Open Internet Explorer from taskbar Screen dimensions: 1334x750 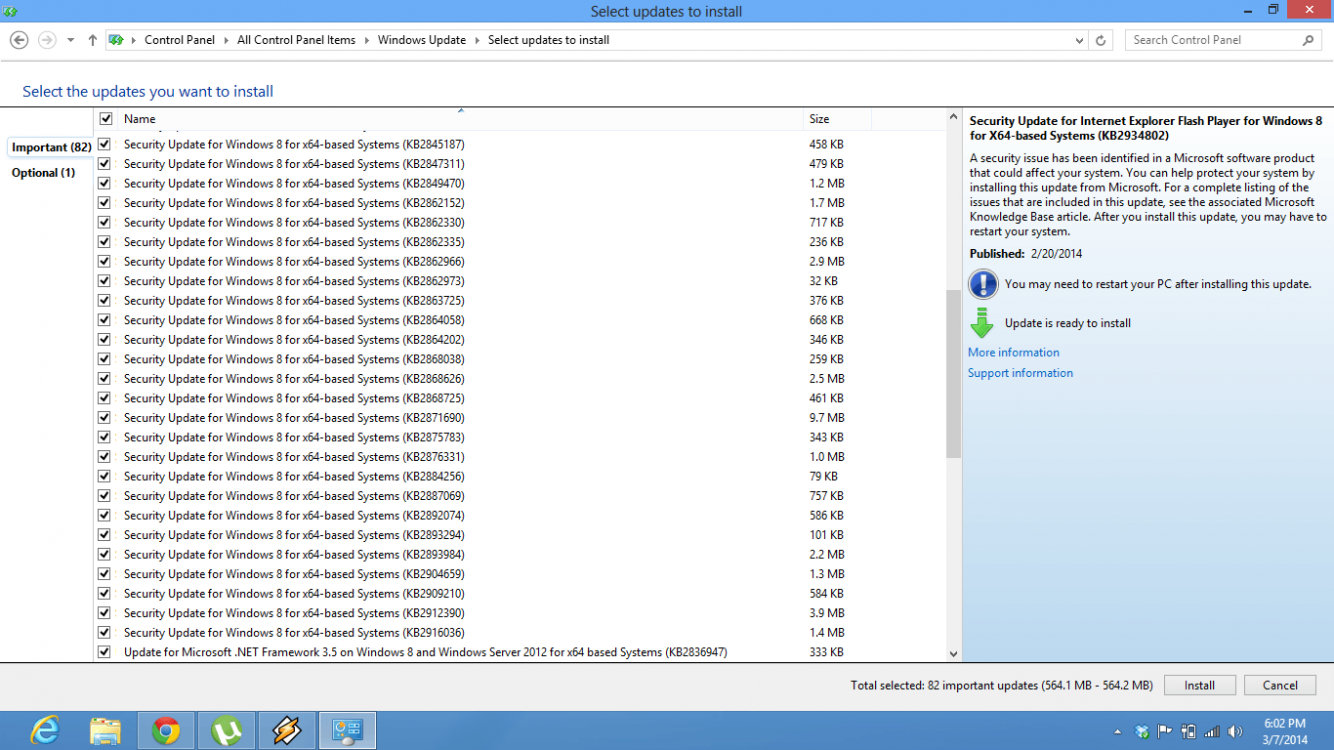[x=44, y=731]
